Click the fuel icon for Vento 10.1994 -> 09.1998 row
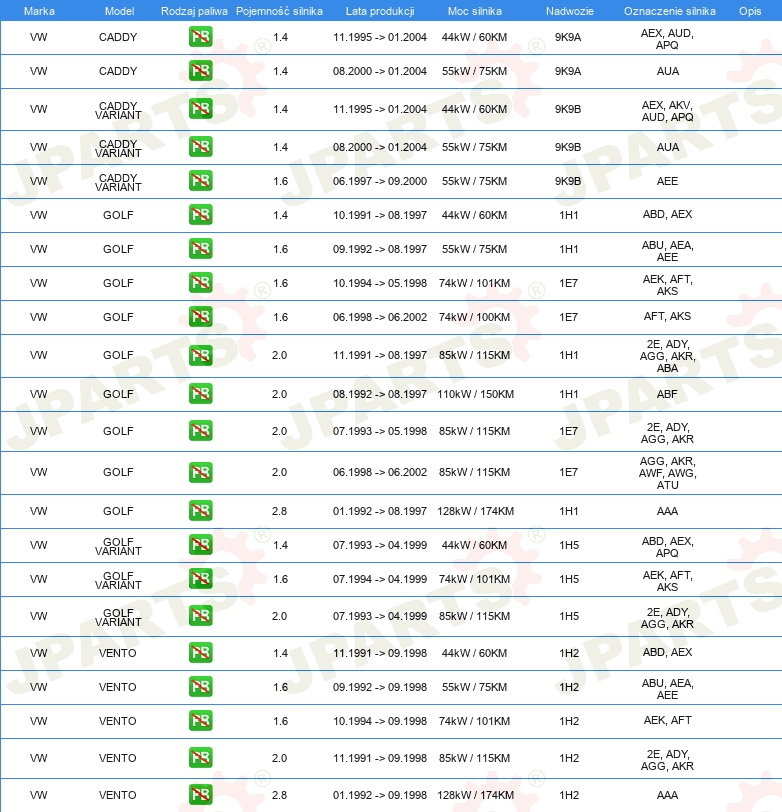Screen dimensions: 782x812 200,721
